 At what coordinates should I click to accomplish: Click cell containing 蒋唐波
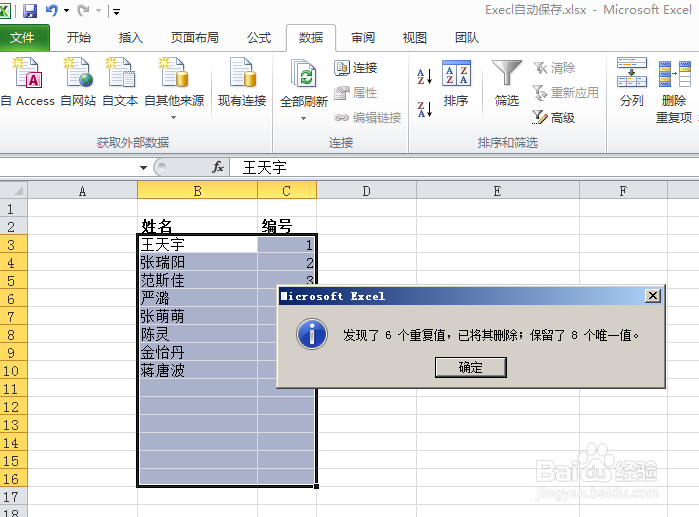pyautogui.click(x=197, y=370)
